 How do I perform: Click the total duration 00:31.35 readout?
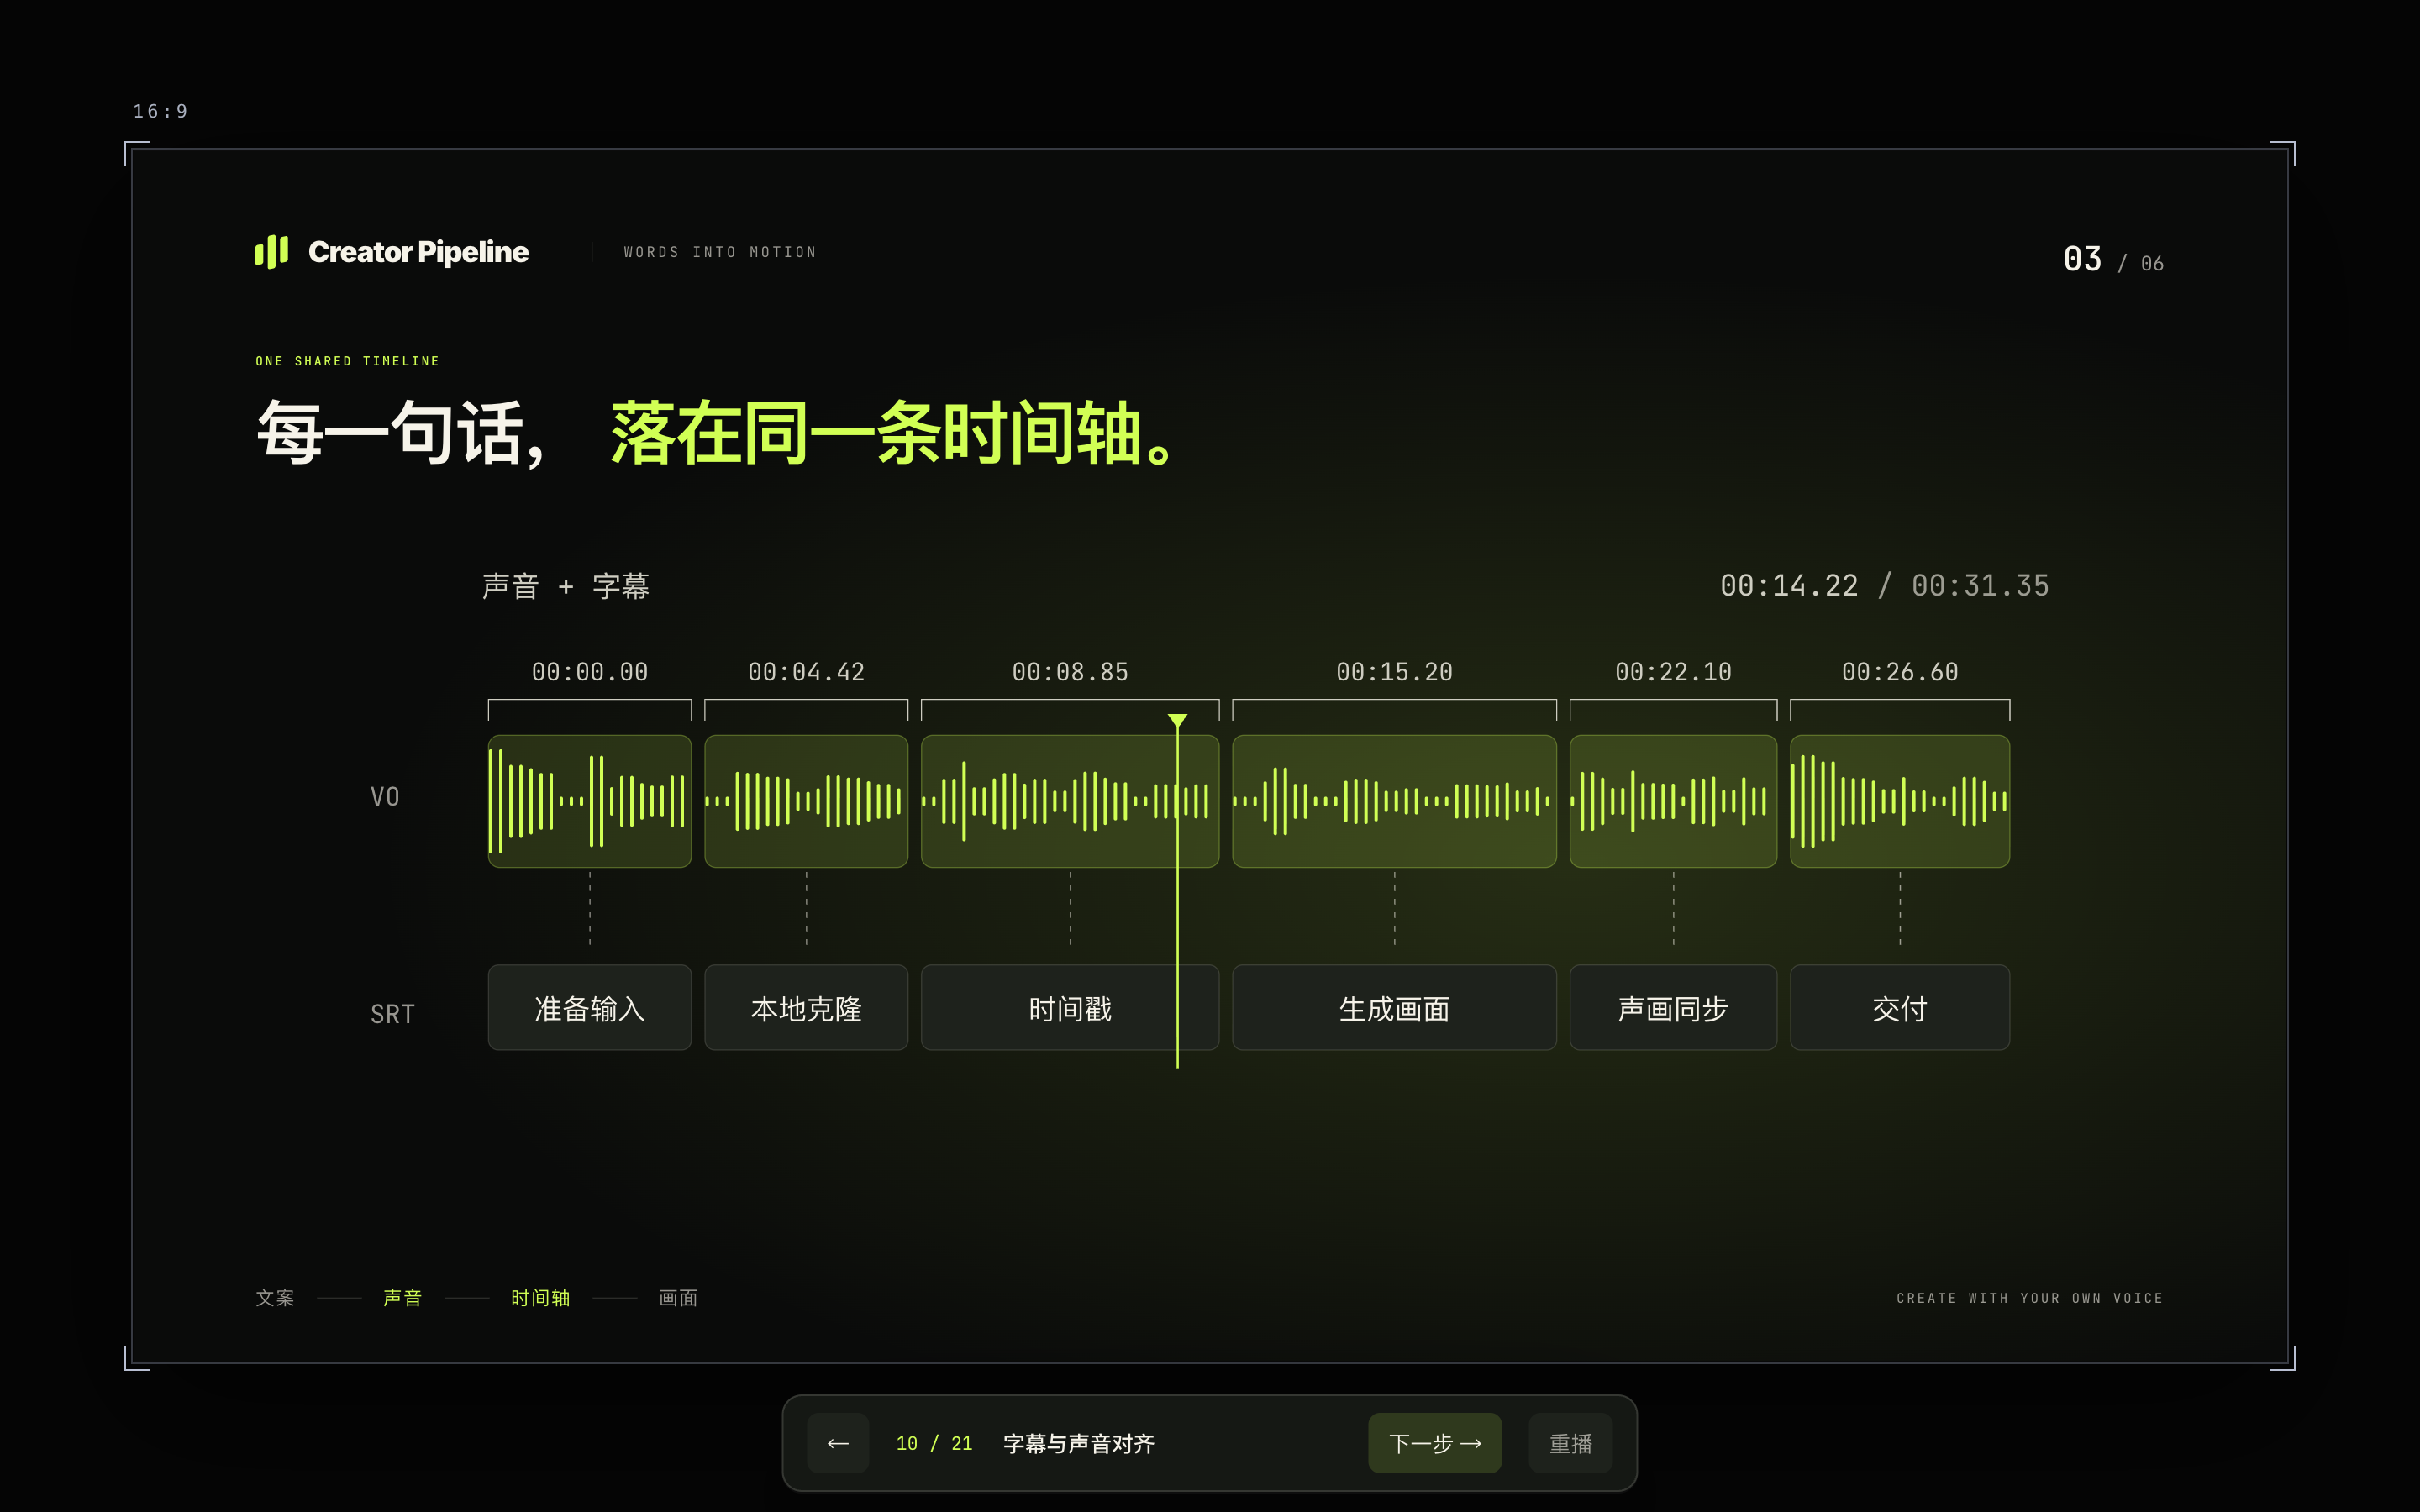[x=1980, y=586]
